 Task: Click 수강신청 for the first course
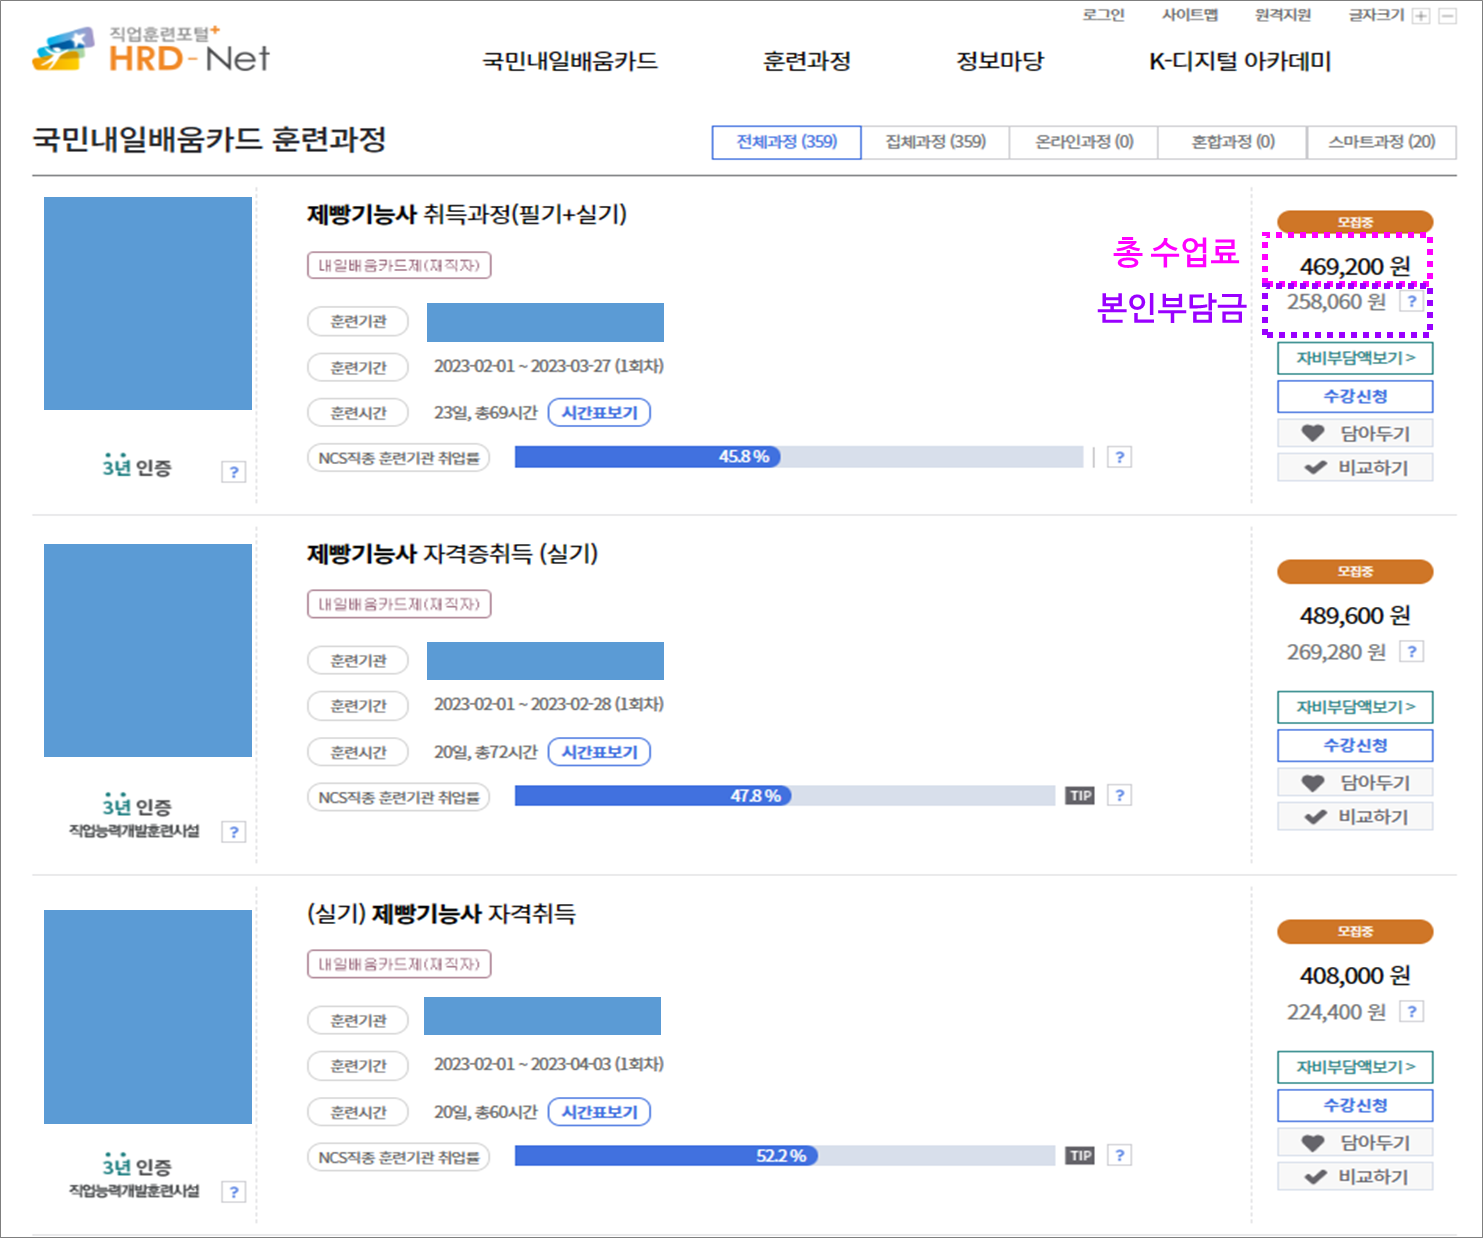pos(1354,396)
